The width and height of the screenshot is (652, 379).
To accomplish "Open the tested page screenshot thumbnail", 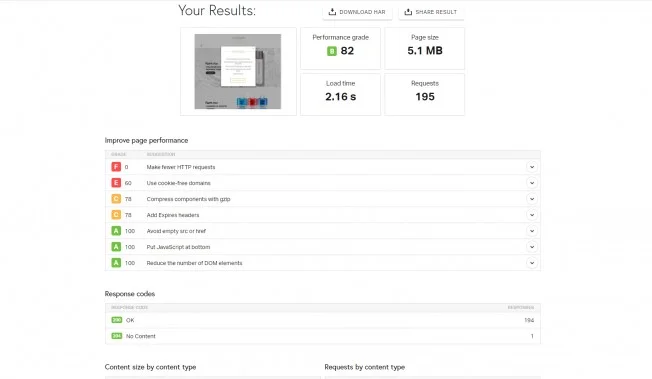I will click(238, 72).
